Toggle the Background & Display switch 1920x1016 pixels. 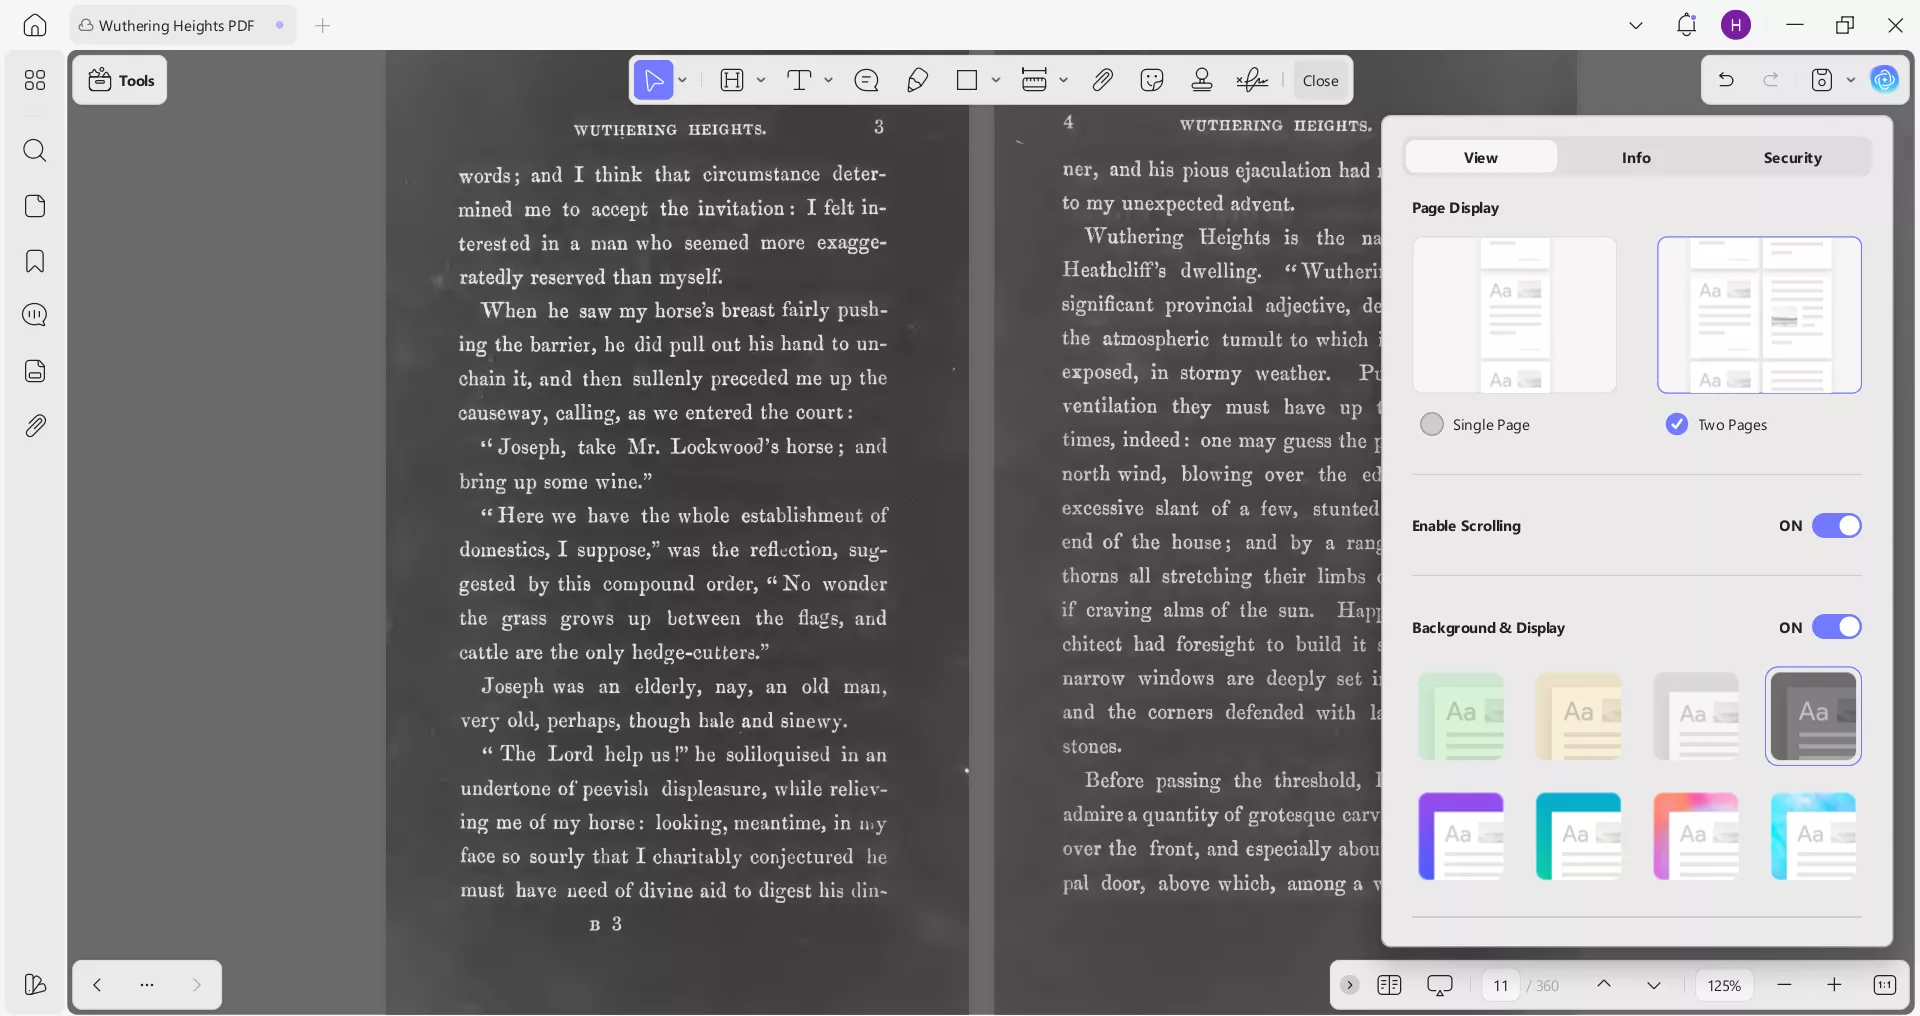point(1836,627)
